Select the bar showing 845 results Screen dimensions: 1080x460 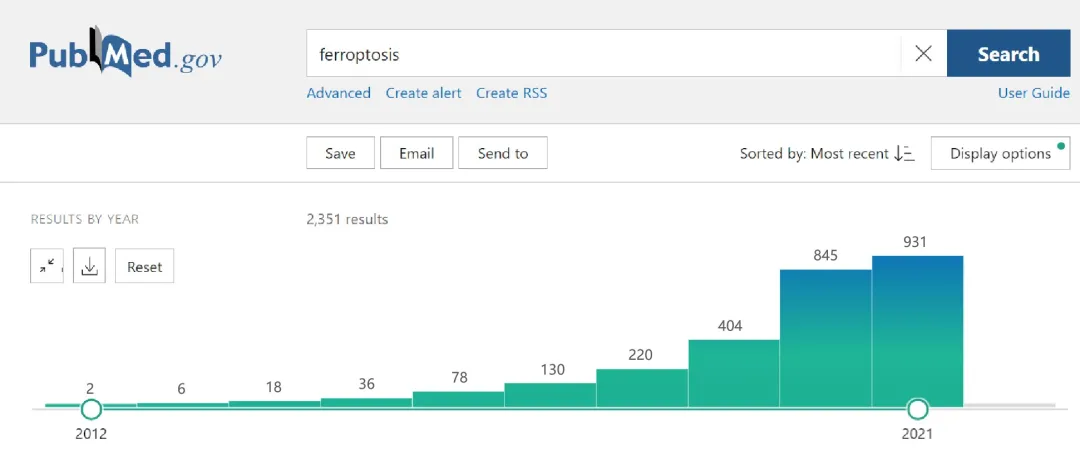(825, 338)
